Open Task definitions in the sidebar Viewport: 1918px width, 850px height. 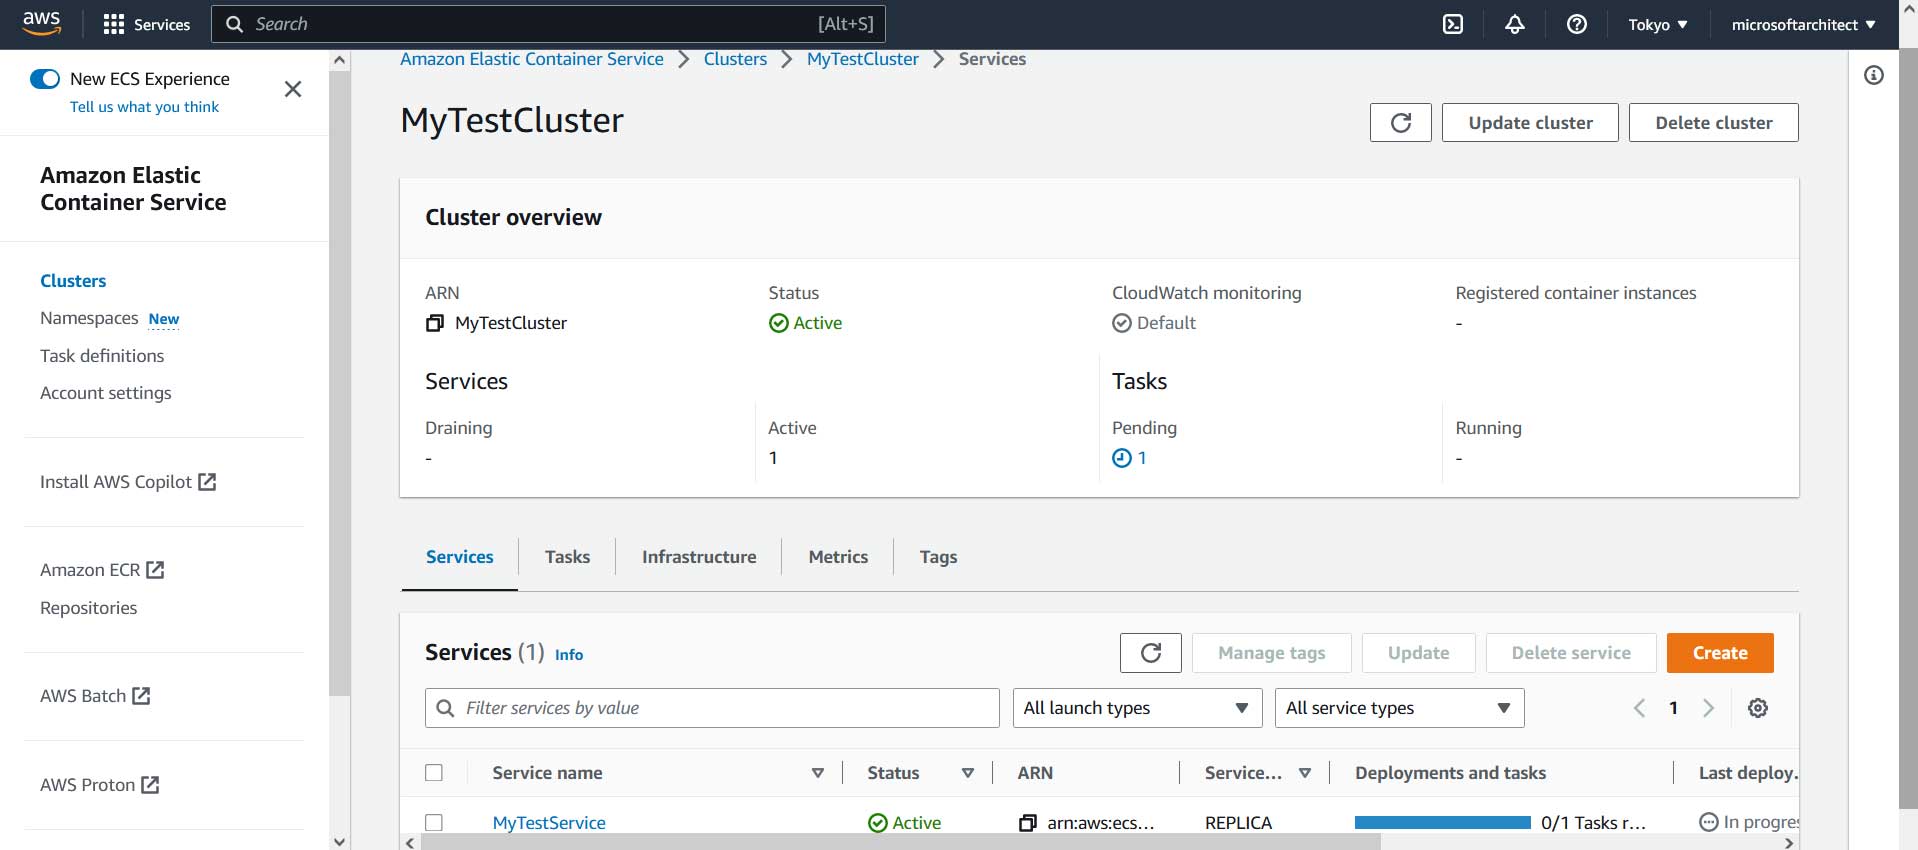pyautogui.click(x=102, y=356)
